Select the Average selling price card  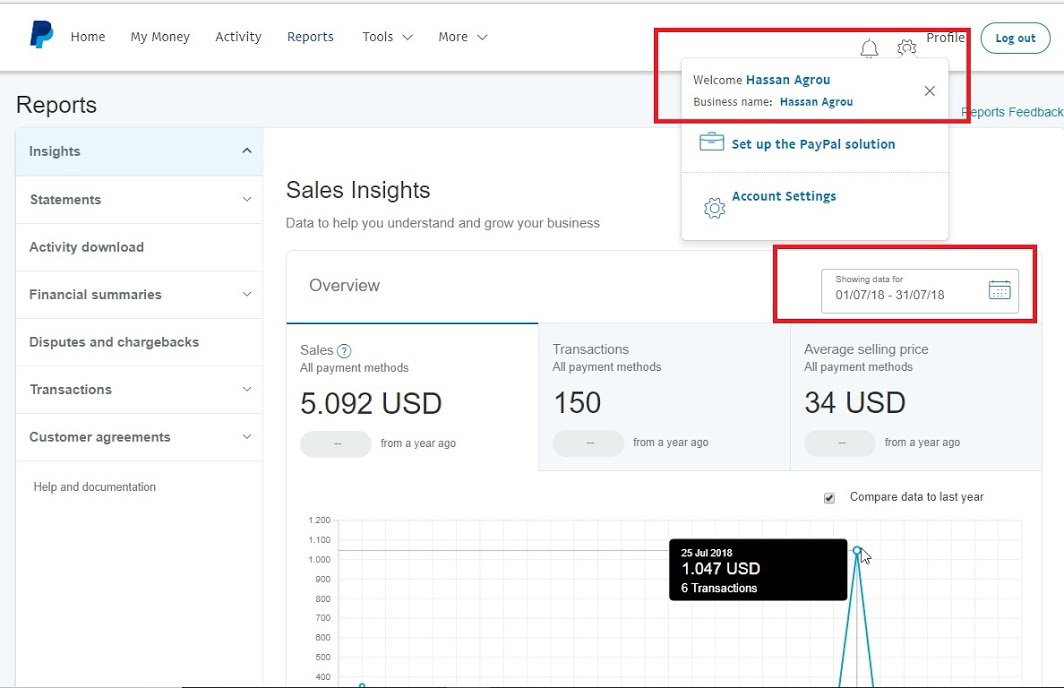point(916,397)
